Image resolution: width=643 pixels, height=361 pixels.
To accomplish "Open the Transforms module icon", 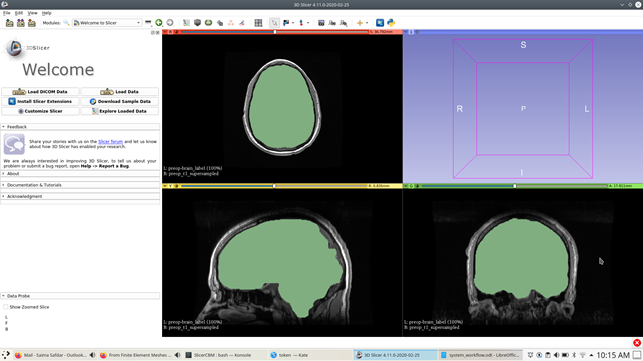I will click(220, 23).
